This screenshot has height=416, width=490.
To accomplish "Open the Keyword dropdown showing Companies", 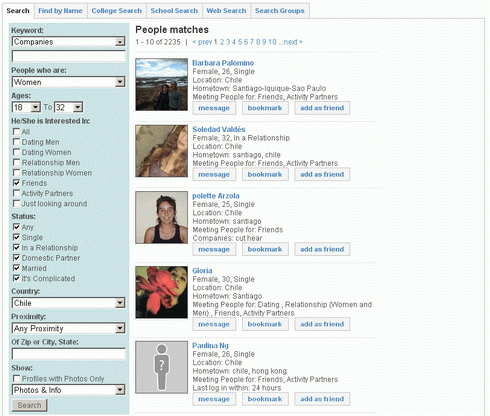I will click(x=69, y=42).
